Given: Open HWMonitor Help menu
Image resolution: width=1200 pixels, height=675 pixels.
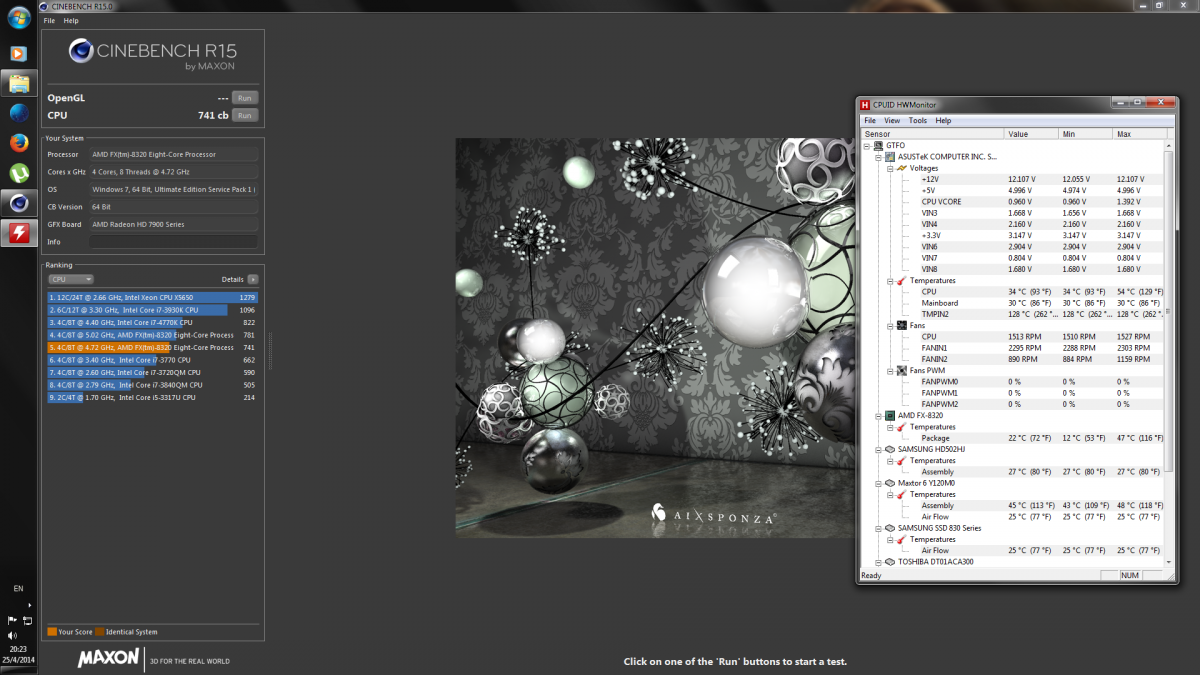Looking at the screenshot, I should click(943, 120).
